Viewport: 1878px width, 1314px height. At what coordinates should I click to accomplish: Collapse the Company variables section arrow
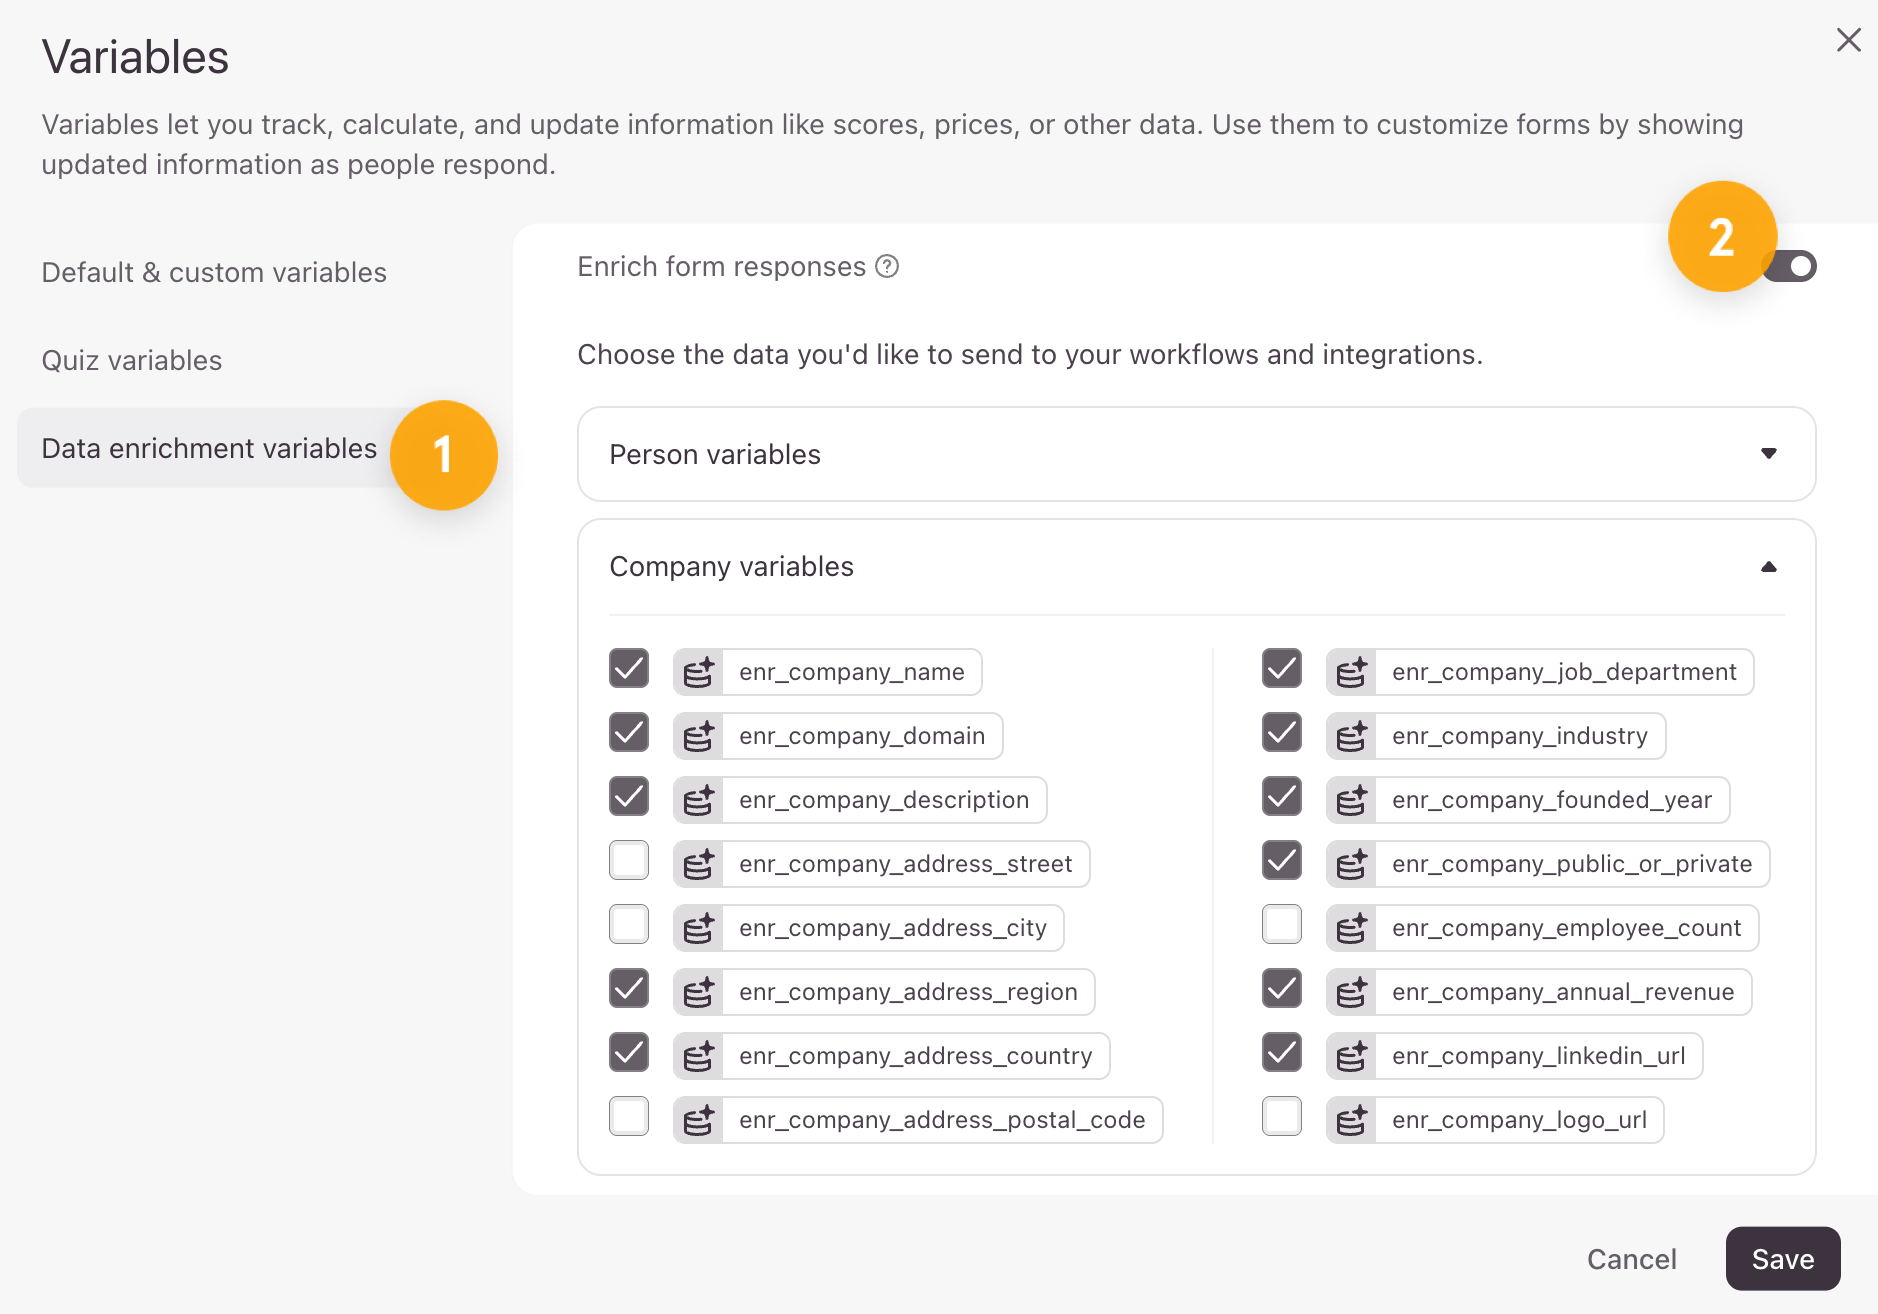1768,567
